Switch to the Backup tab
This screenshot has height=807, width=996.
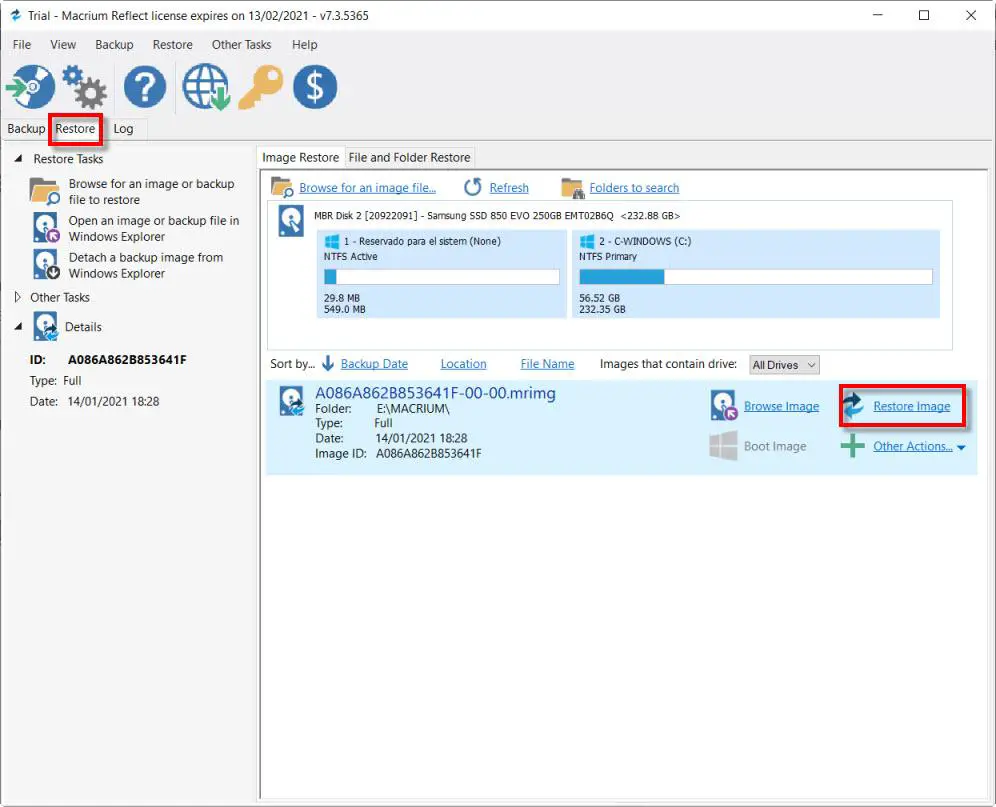point(26,128)
